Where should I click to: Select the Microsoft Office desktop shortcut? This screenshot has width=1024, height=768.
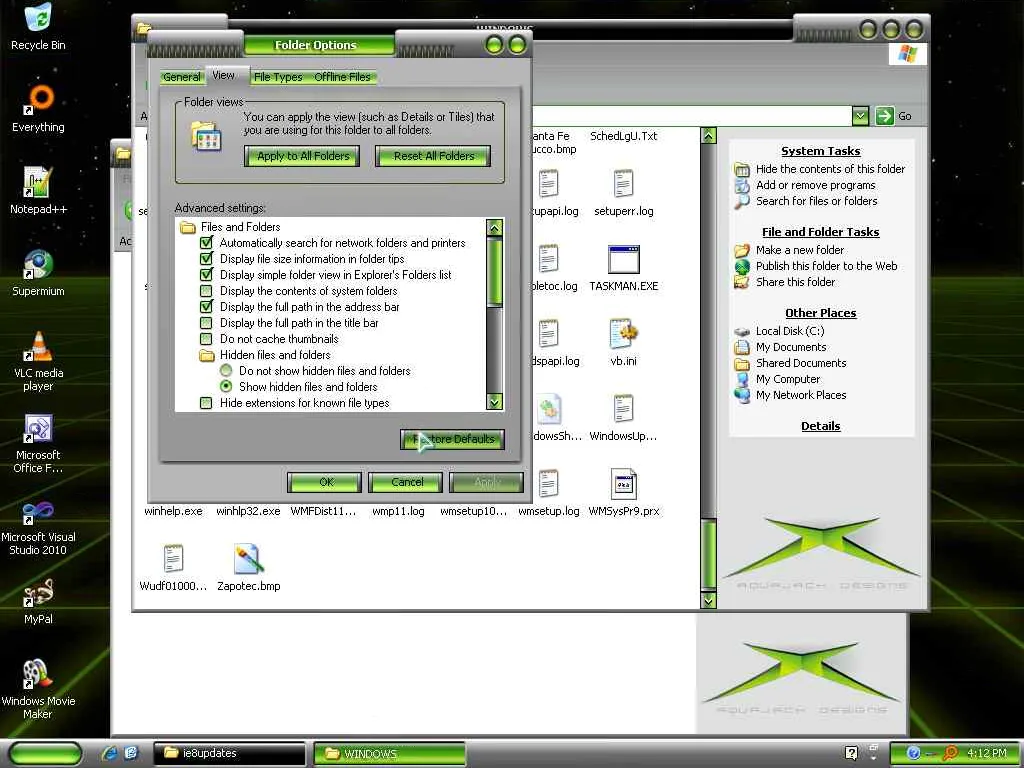[x=38, y=428]
